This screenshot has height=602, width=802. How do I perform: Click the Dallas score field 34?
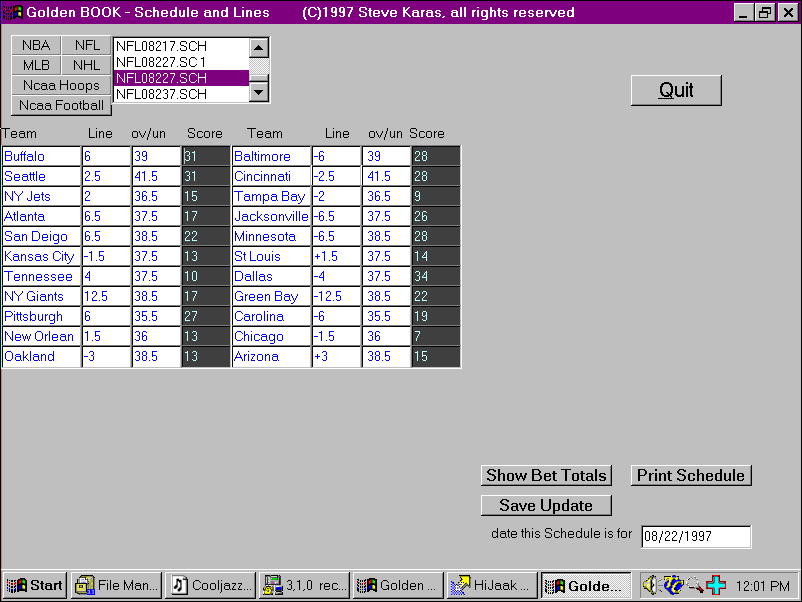(x=436, y=276)
